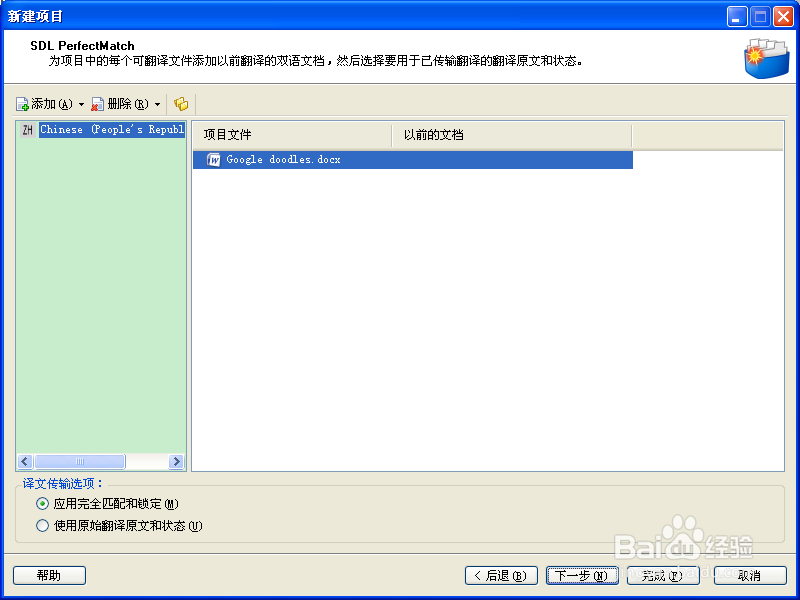Click the 下一步 next button
The image size is (800, 600).
[x=582, y=576]
